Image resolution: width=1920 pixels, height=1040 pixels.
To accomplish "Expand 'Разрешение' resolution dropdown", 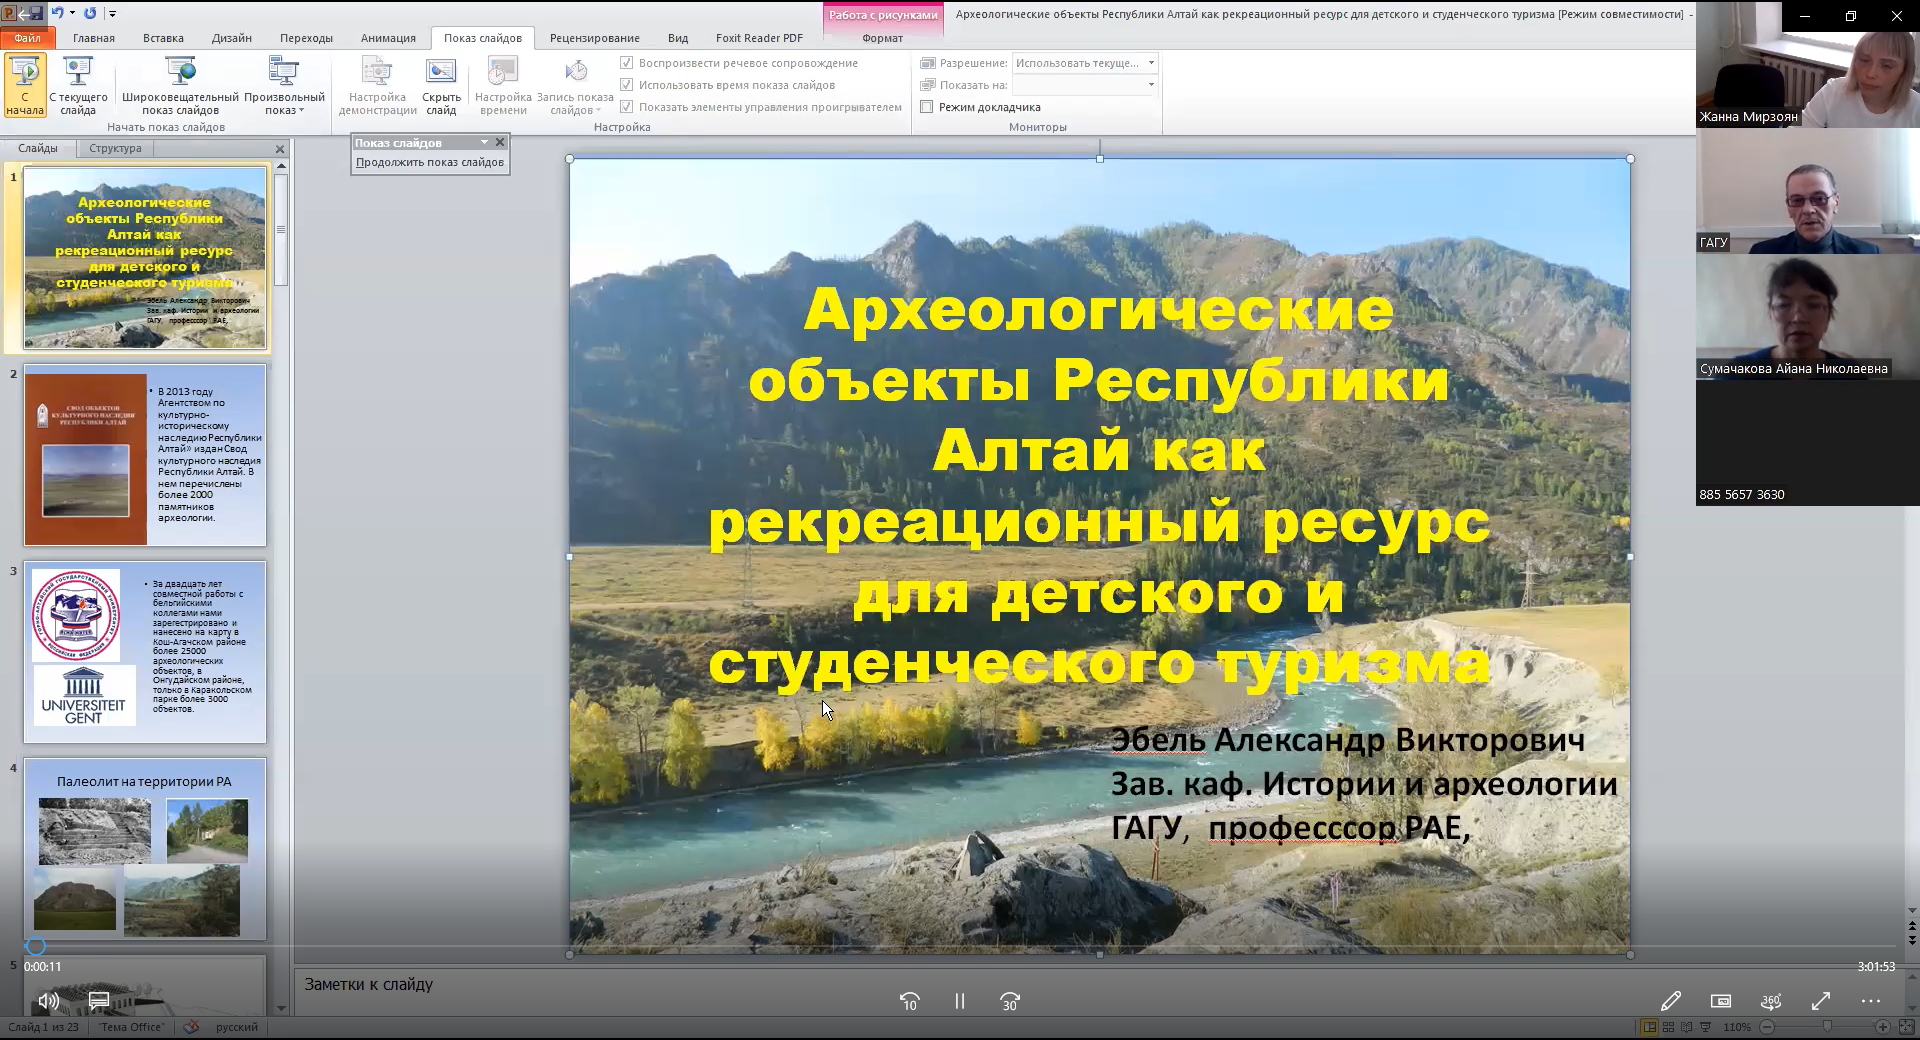I will (x=1151, y=63).
